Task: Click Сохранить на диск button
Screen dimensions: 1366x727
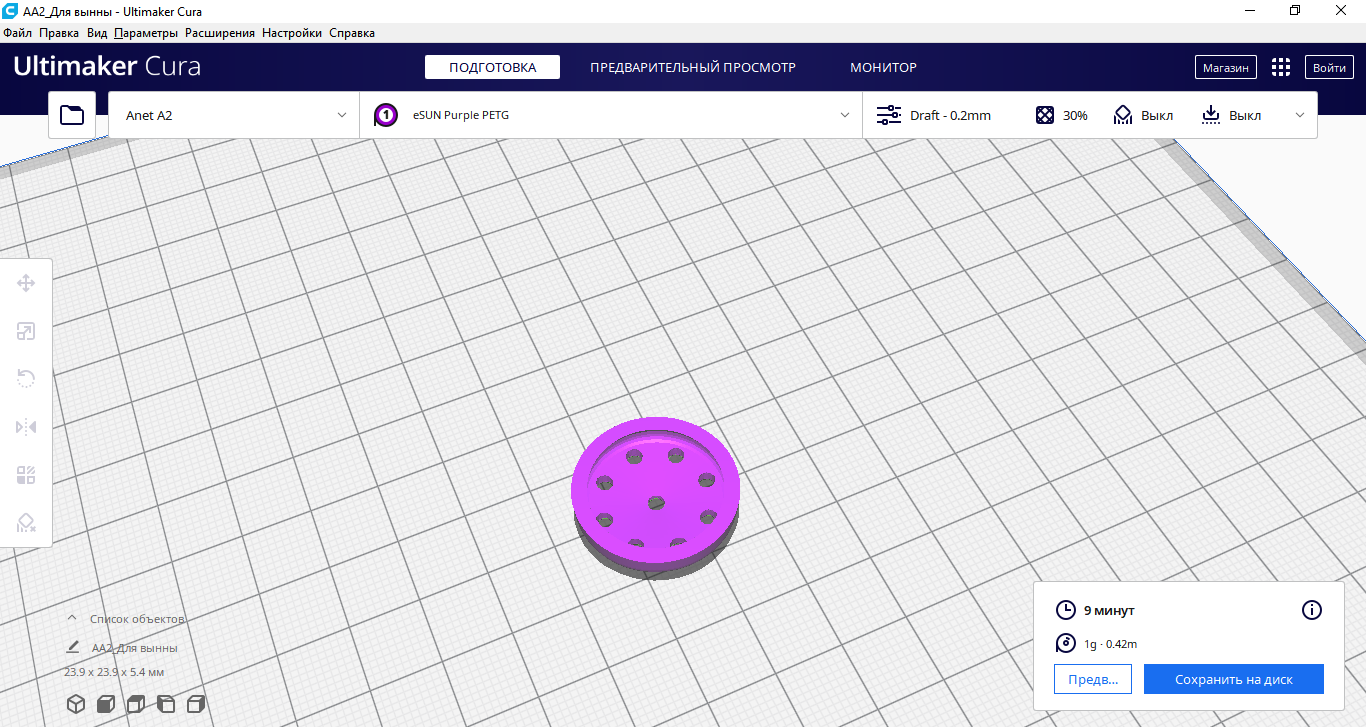Action: click(x=1234, y=679)
